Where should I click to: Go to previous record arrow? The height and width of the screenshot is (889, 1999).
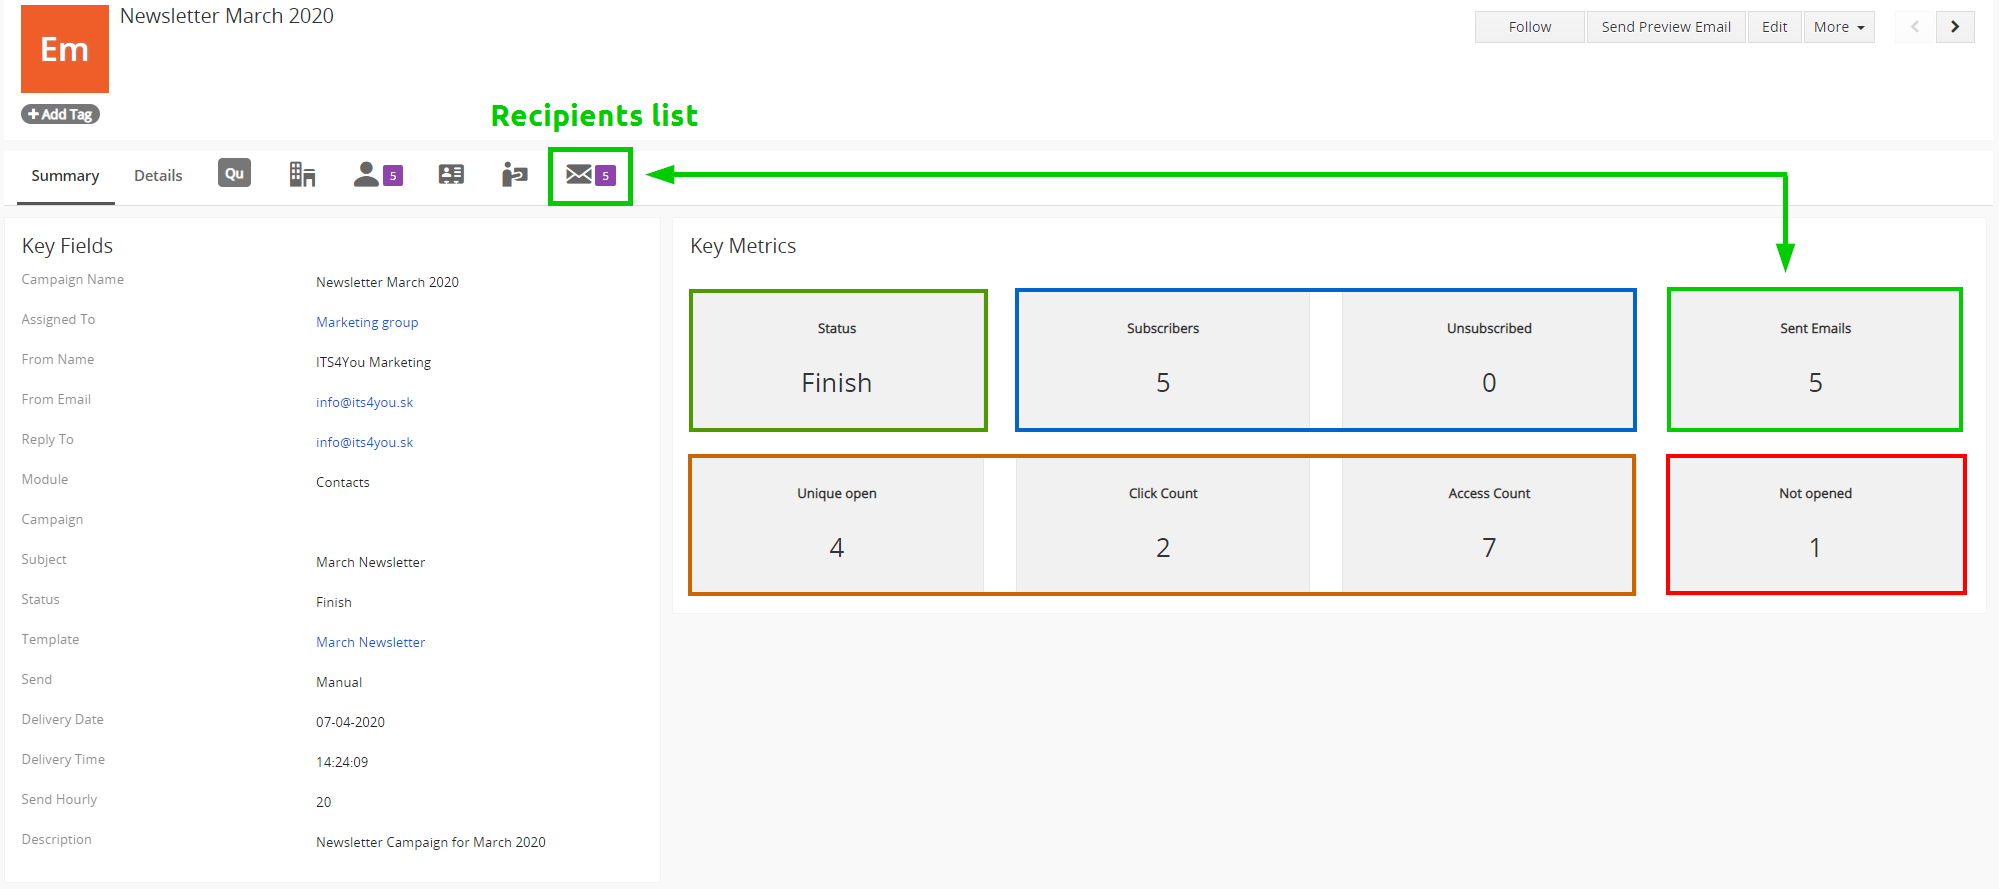[1914, 27]
